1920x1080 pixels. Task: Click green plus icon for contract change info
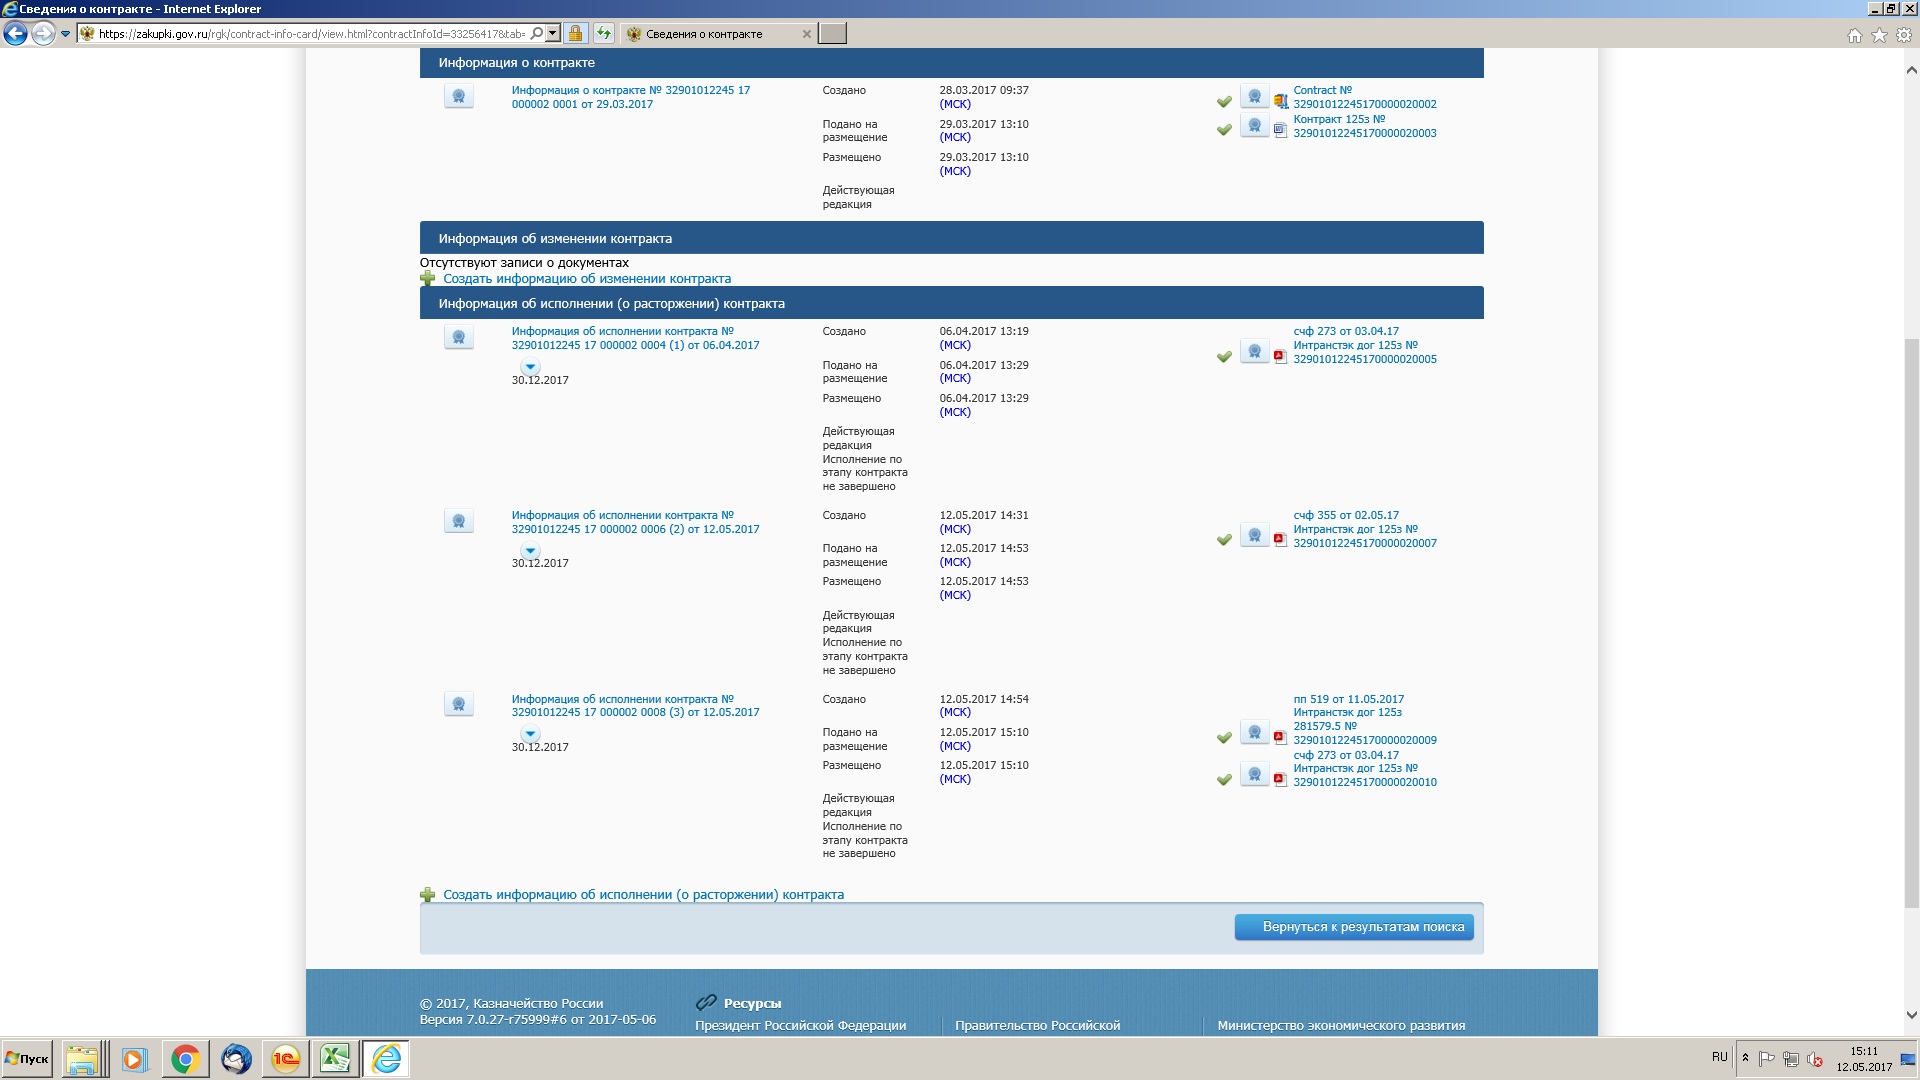coord(428,279)
